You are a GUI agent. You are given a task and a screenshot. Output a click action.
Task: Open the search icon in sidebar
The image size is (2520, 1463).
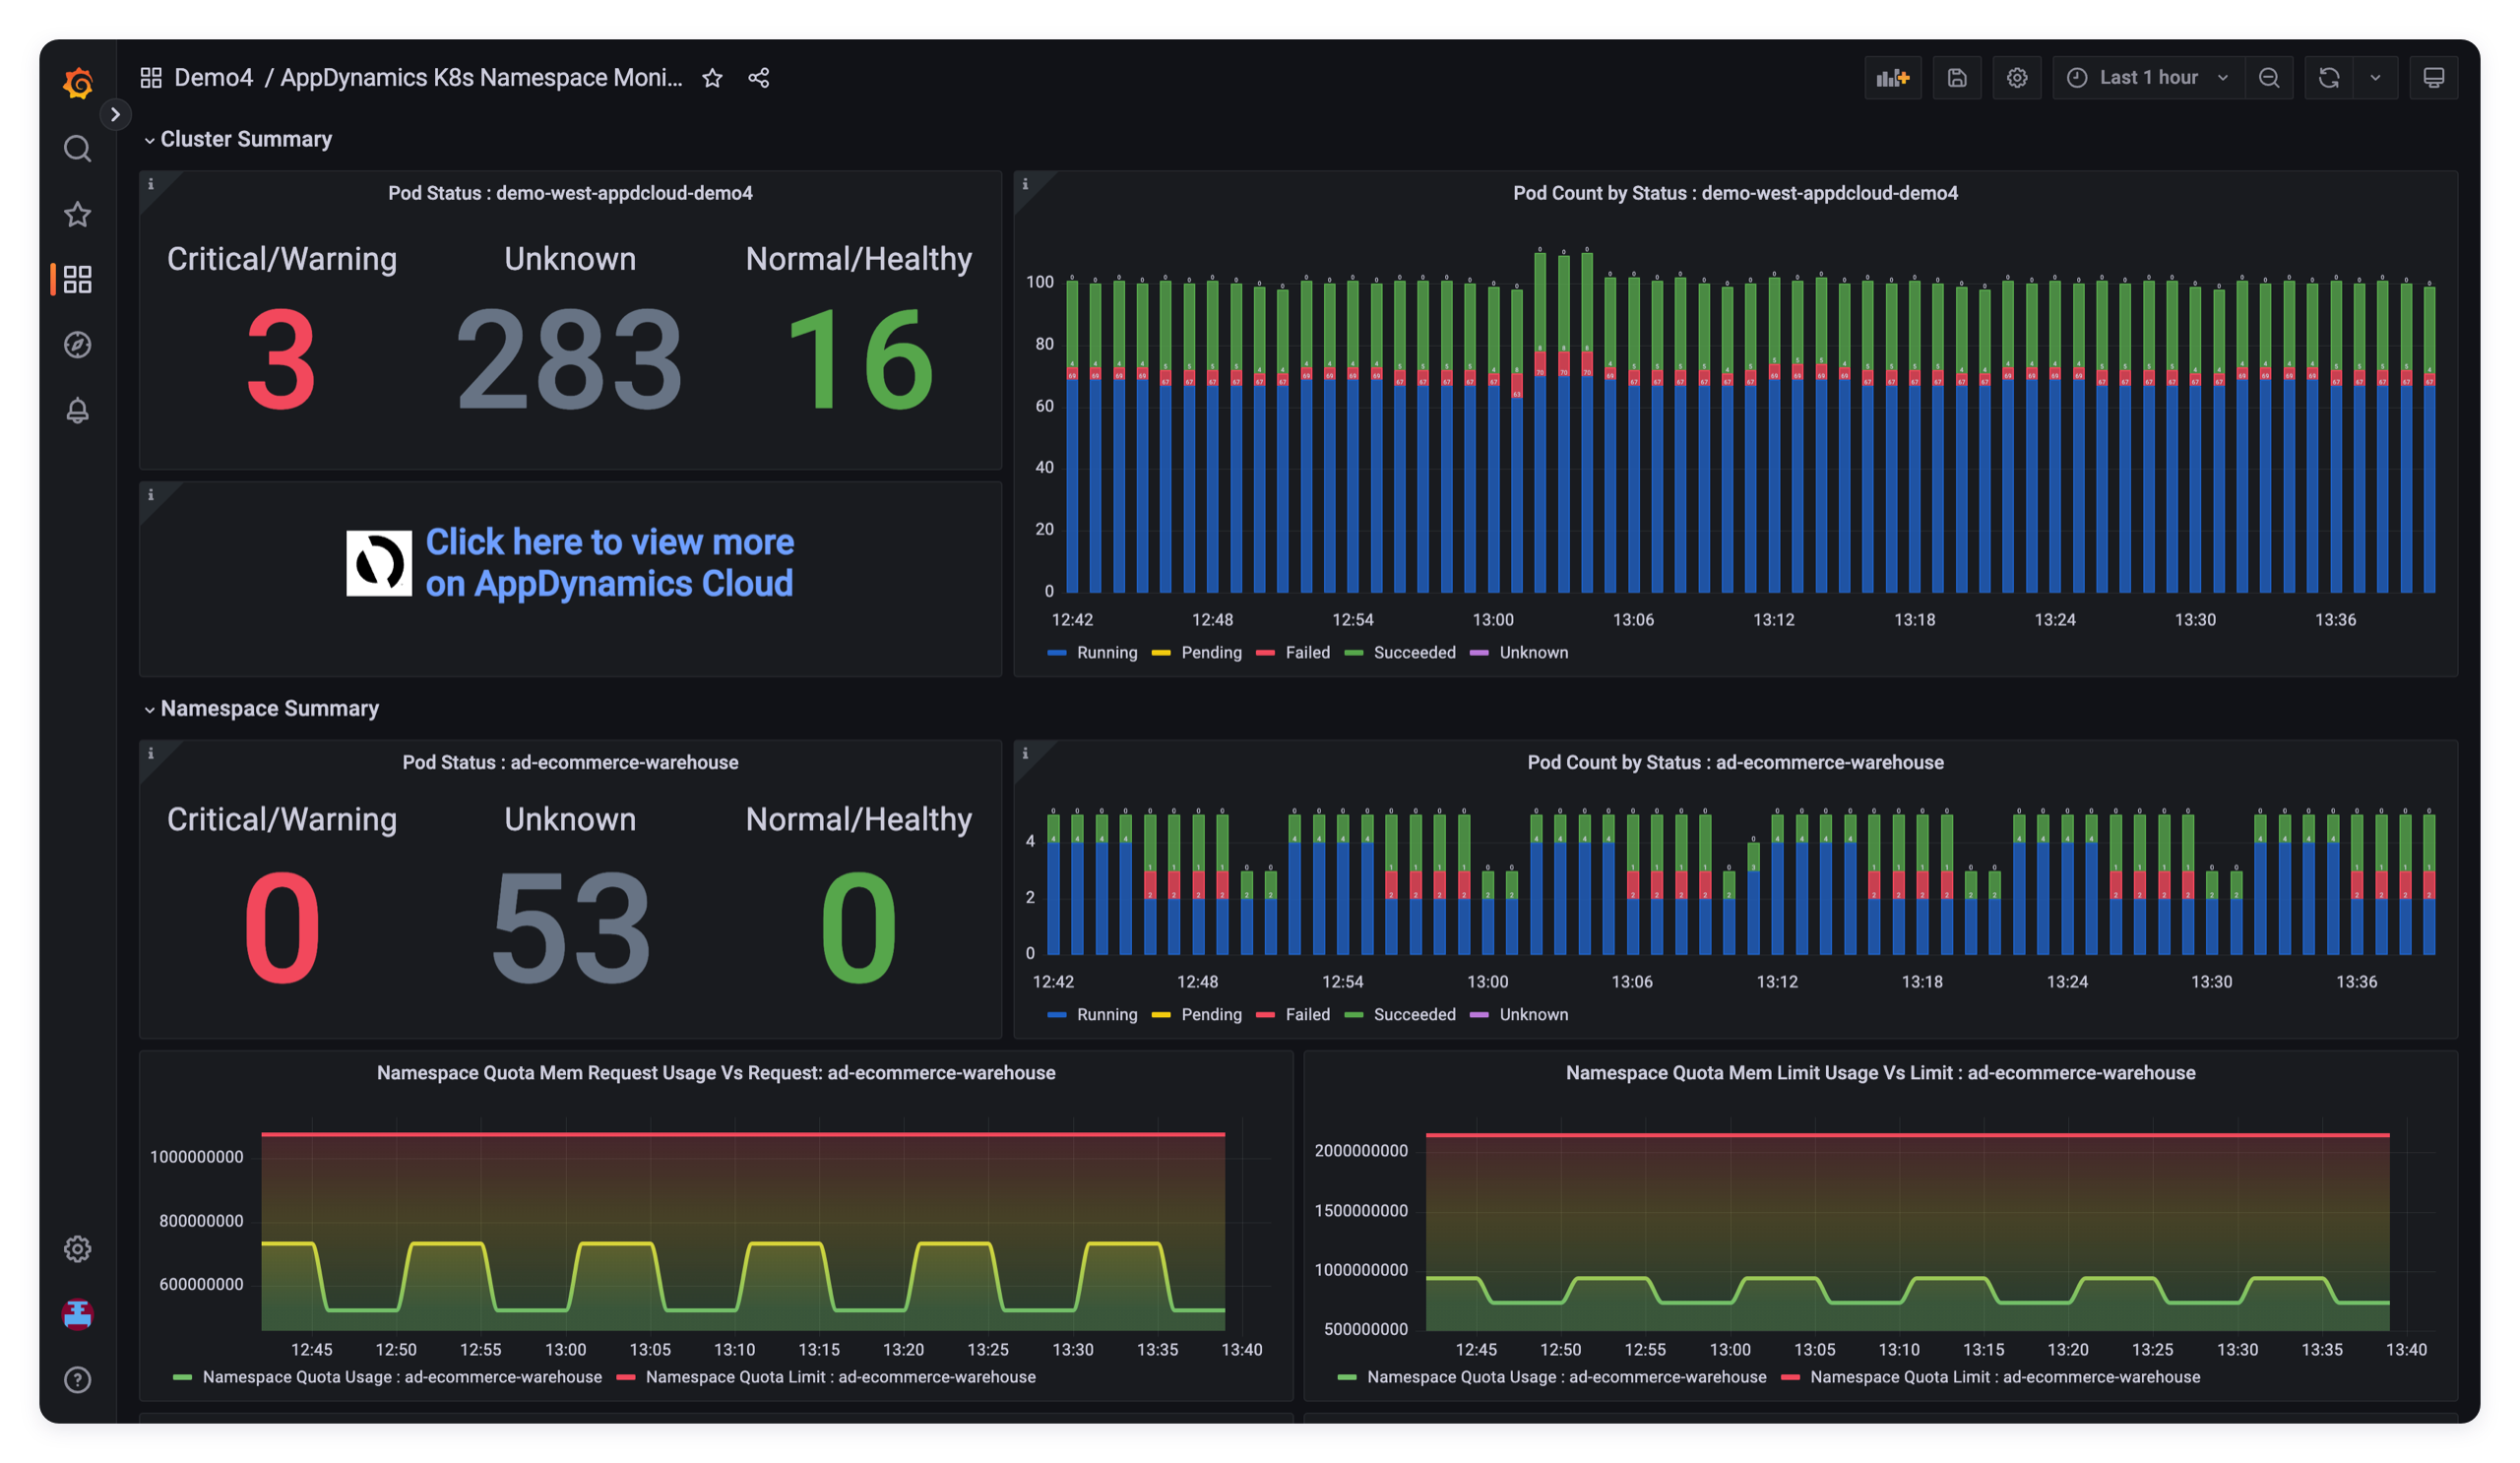click(77, 149)
